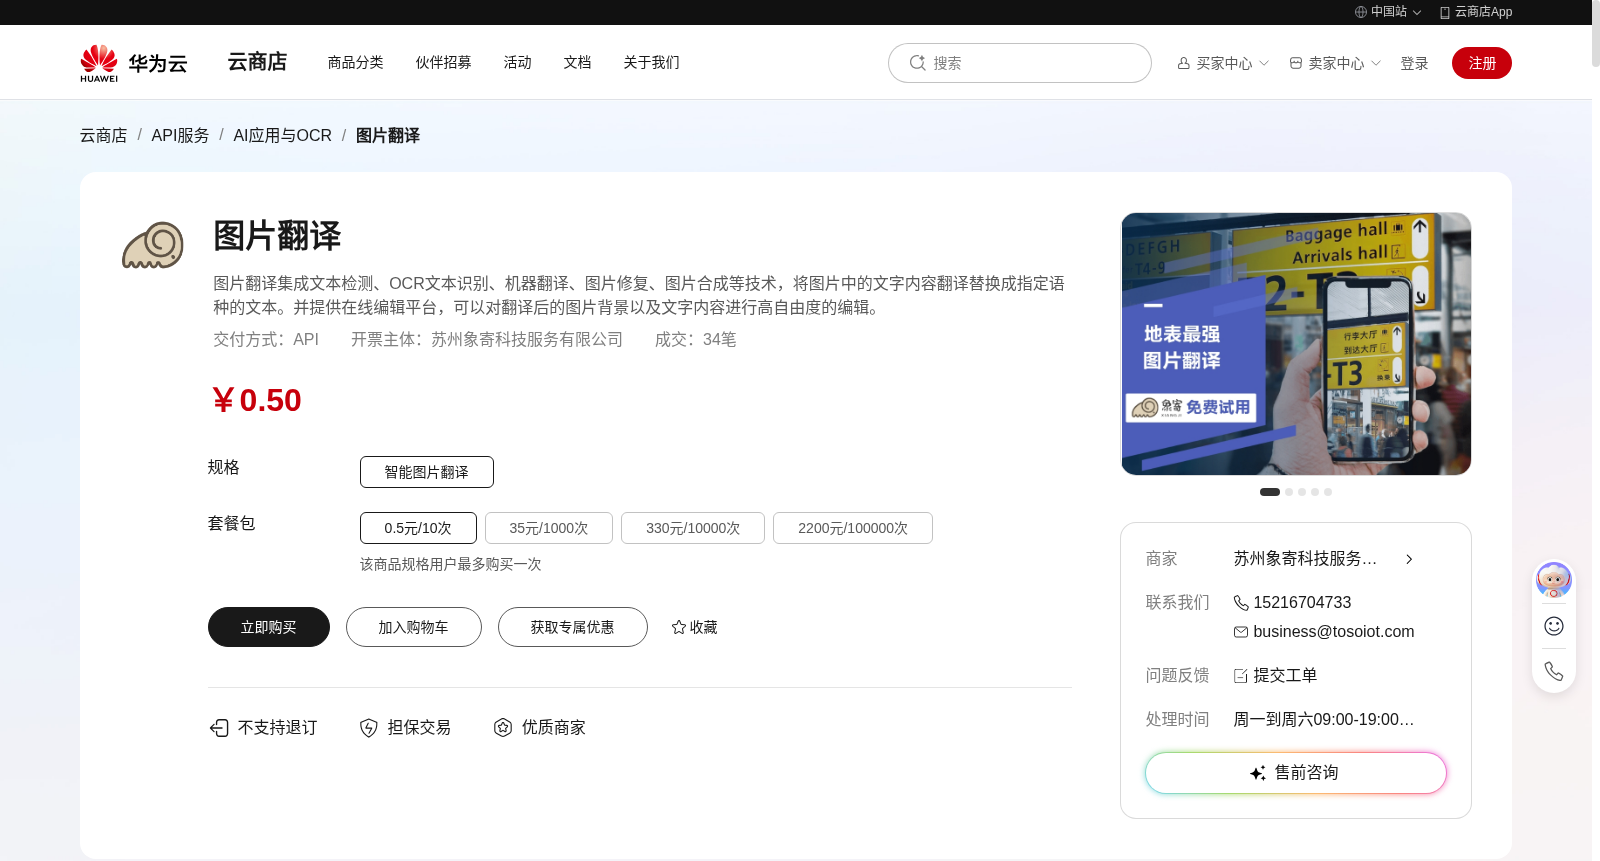
Task: Click the 云商店 breadcrumb link
Action: [x=104, y=135]
